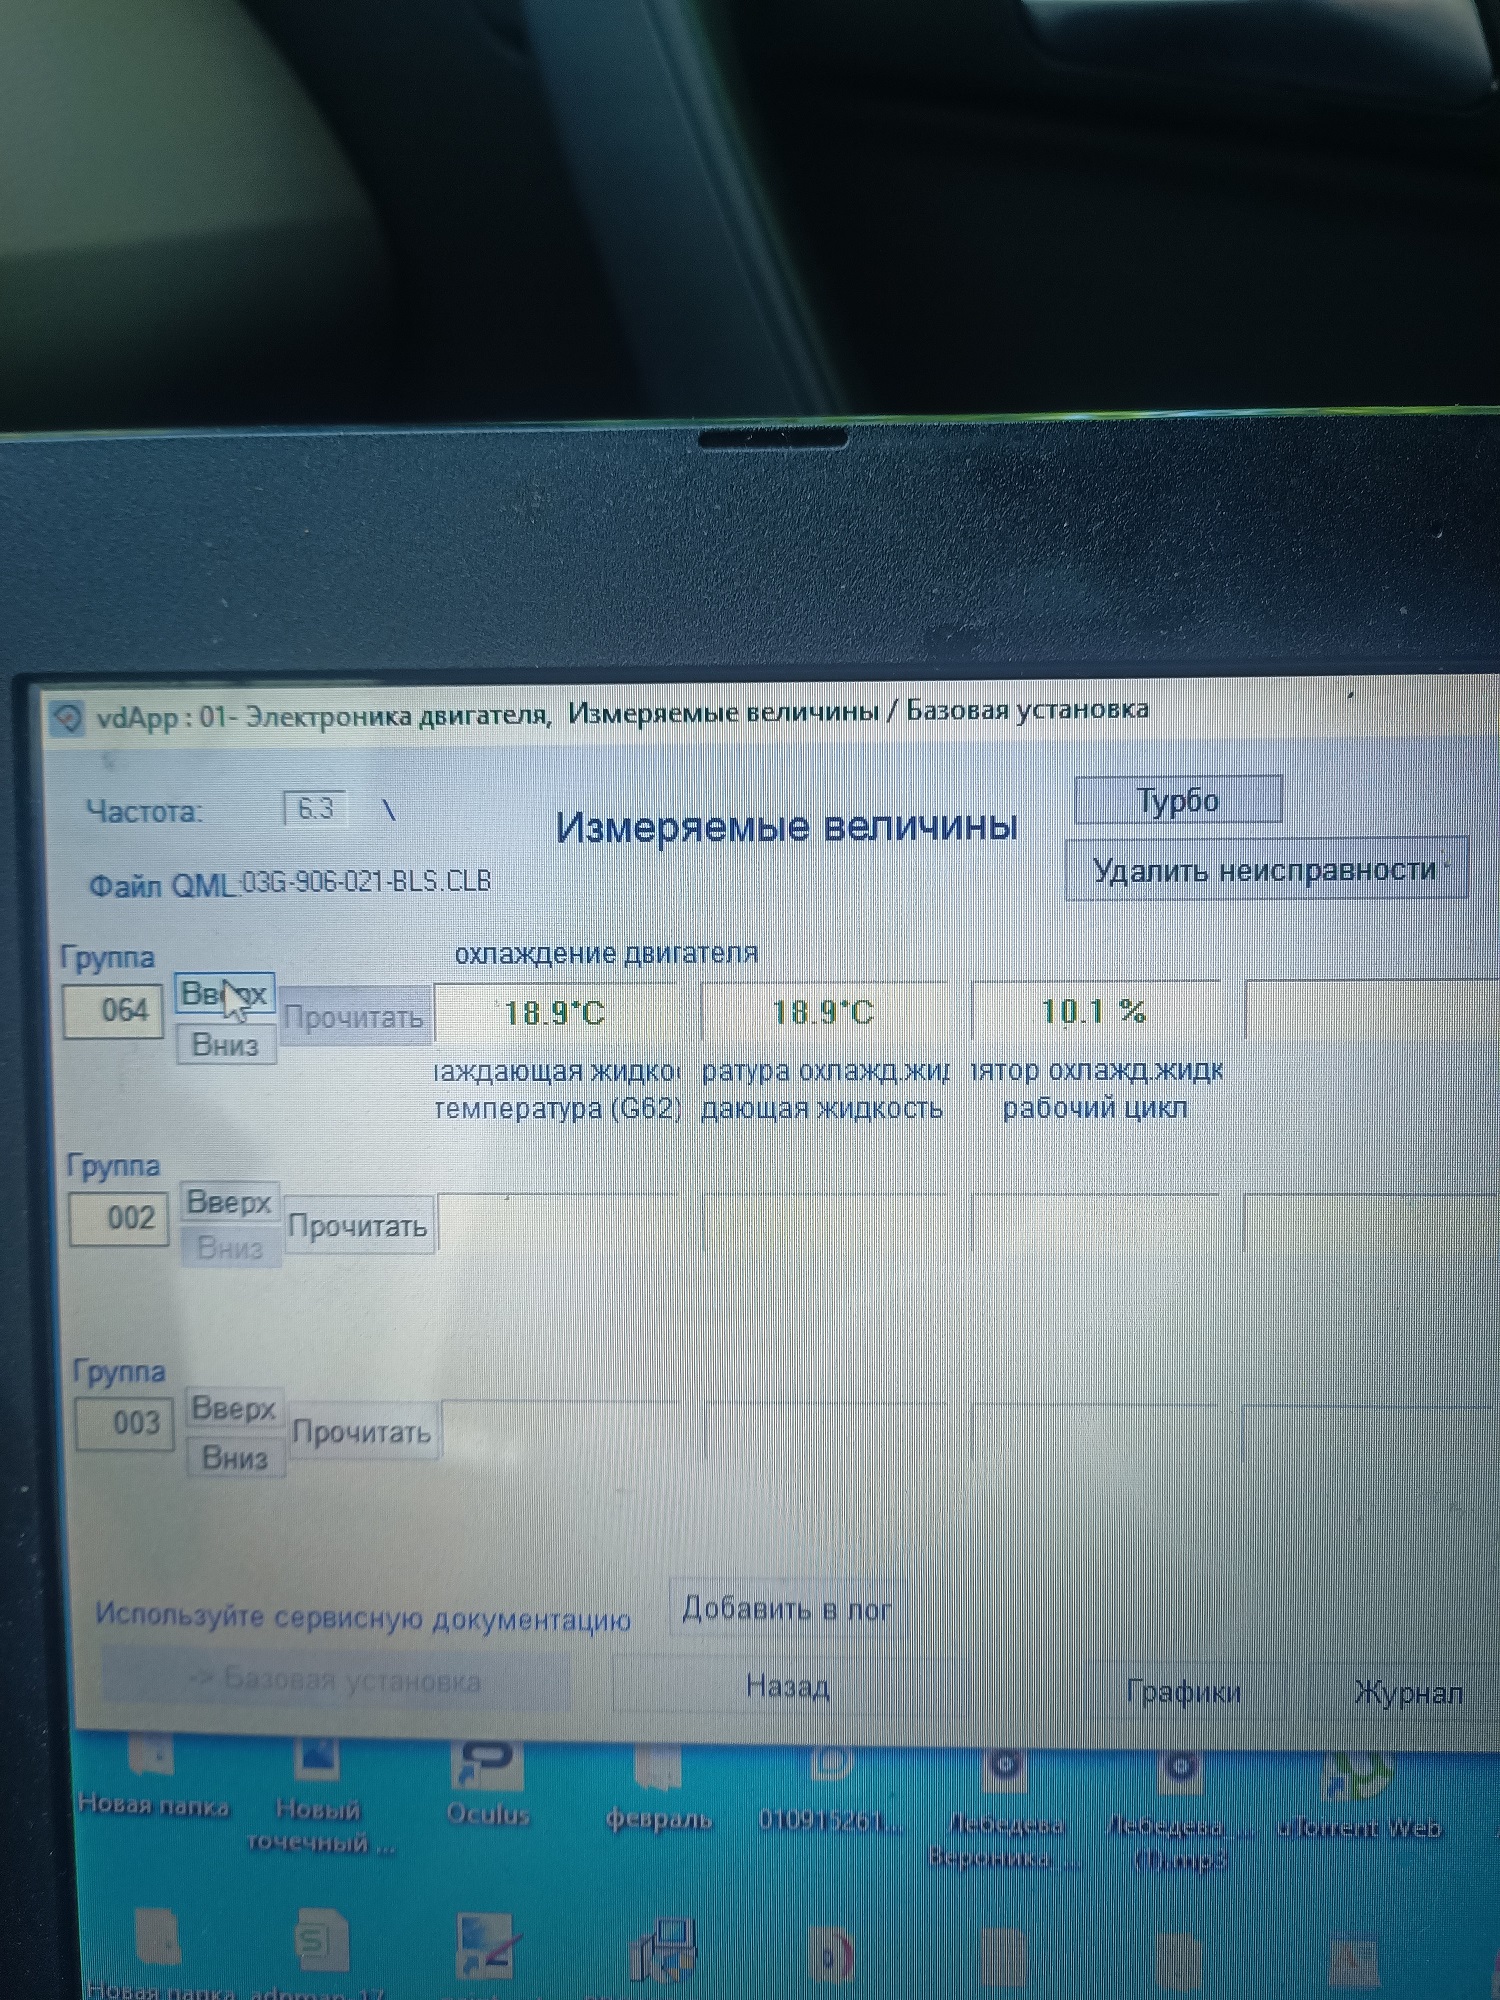The width and height of the screenshot is (1500, 2000).
Task: Click the group number field showing 003
Action: pyautogui.click(x=126, y=1422)
